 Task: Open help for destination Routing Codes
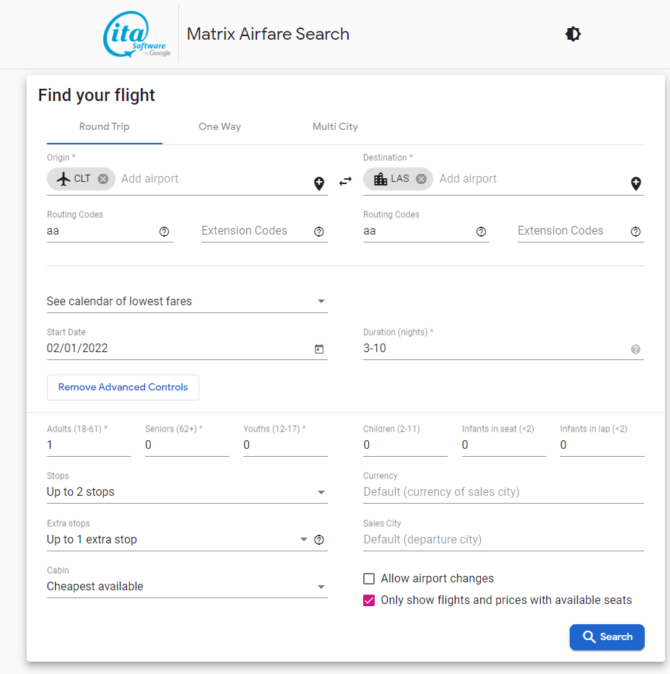[481, 232]
